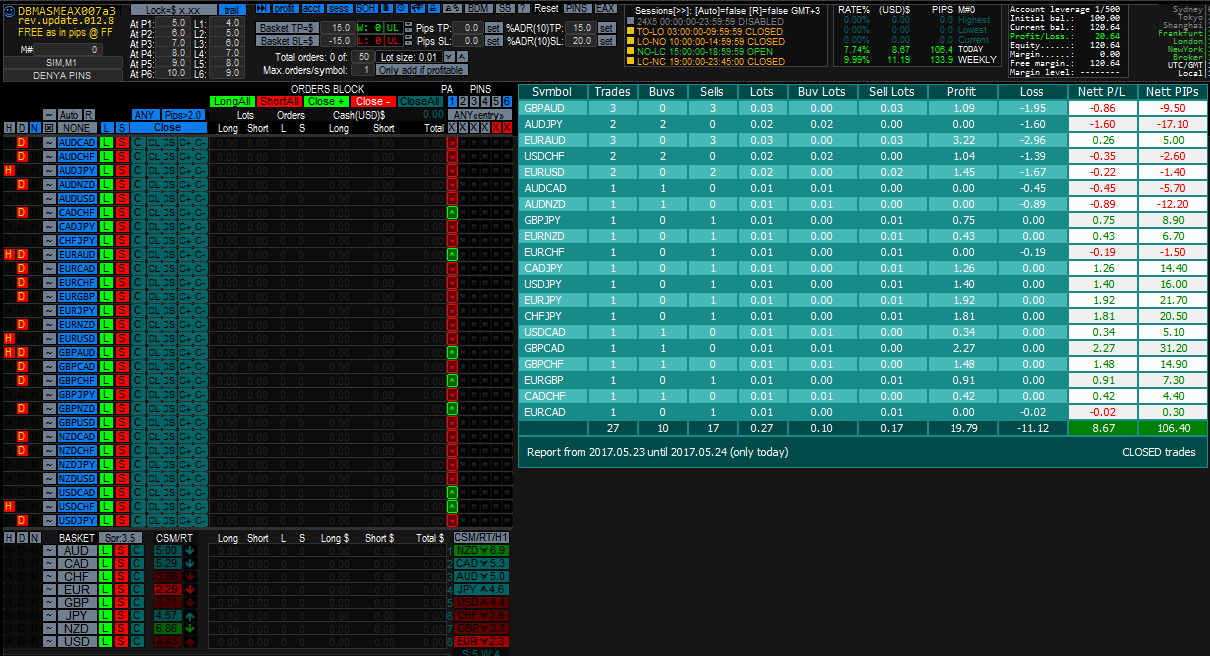The width and height of the screenshot is (1210, 656).
Task: Click the smiley face icon beside DBMASMEAX007a3
Action: pos(9,10)
